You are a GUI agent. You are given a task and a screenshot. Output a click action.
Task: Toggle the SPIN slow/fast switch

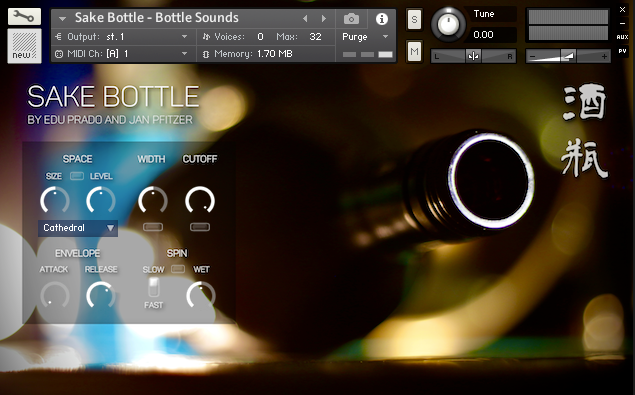point(154,287)
